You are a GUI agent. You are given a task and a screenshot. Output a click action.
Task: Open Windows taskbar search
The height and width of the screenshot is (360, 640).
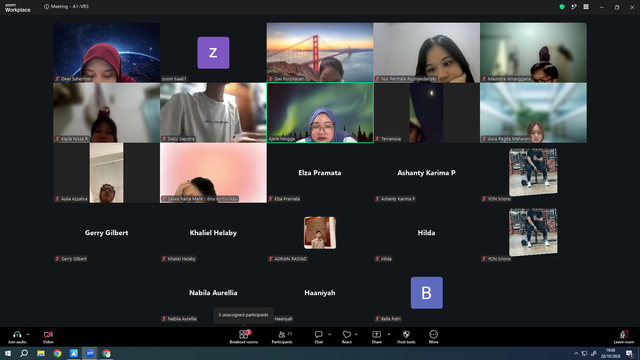coord(24,353)
